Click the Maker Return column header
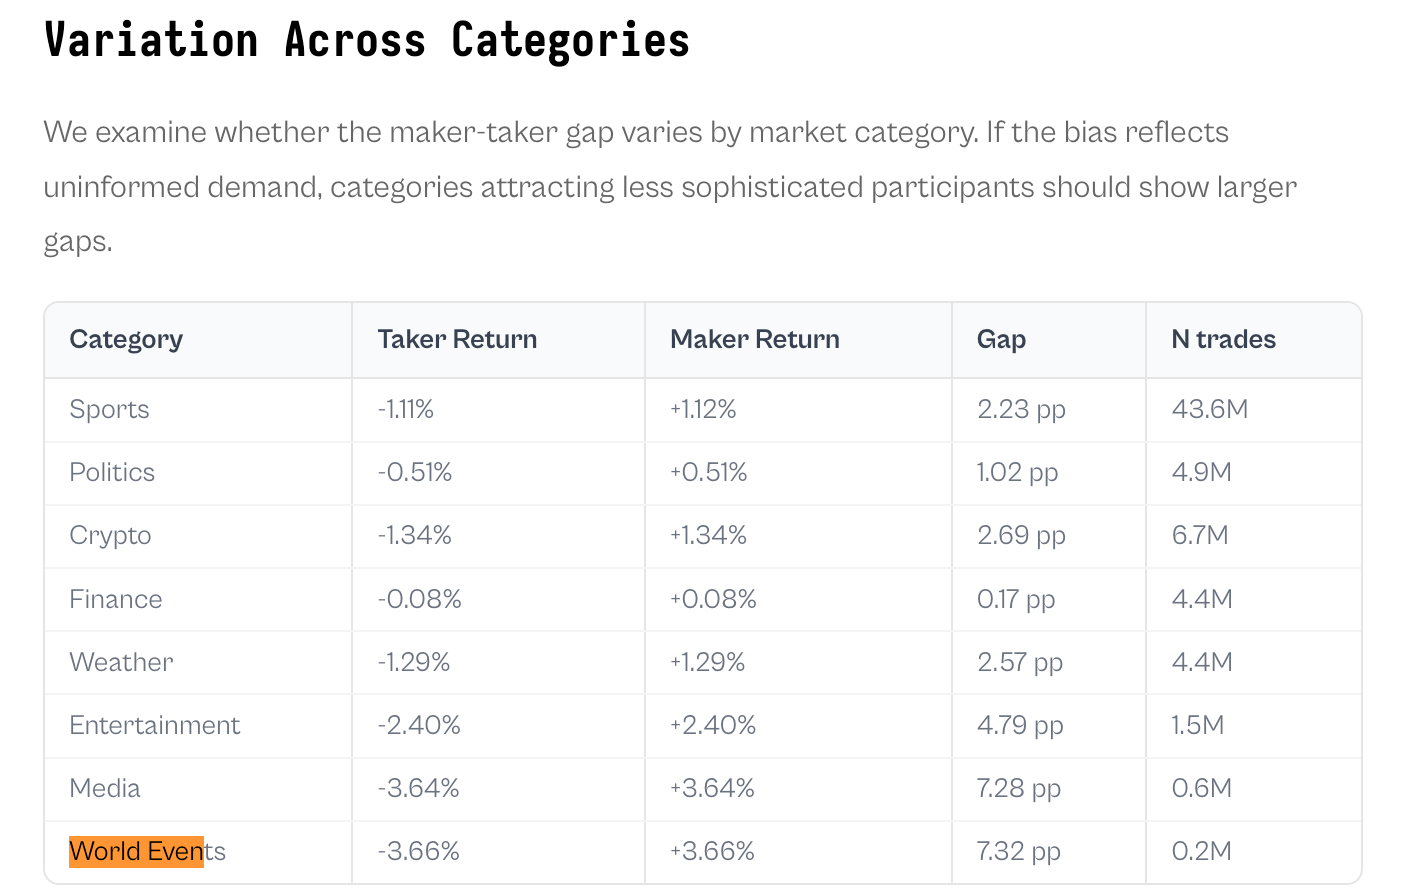The height and width of the screenshot is (890, 1408). 754,340
